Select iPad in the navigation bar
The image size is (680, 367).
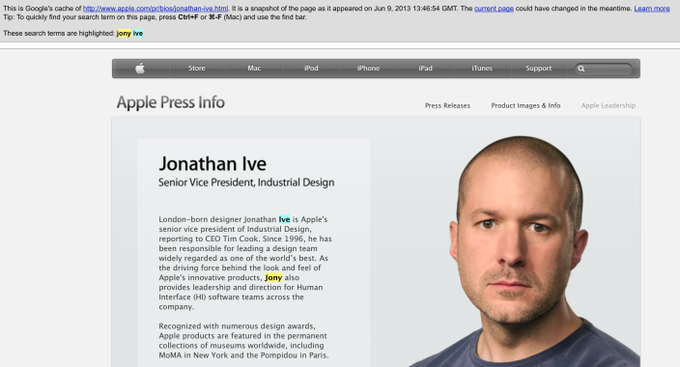tap(425, 68)
